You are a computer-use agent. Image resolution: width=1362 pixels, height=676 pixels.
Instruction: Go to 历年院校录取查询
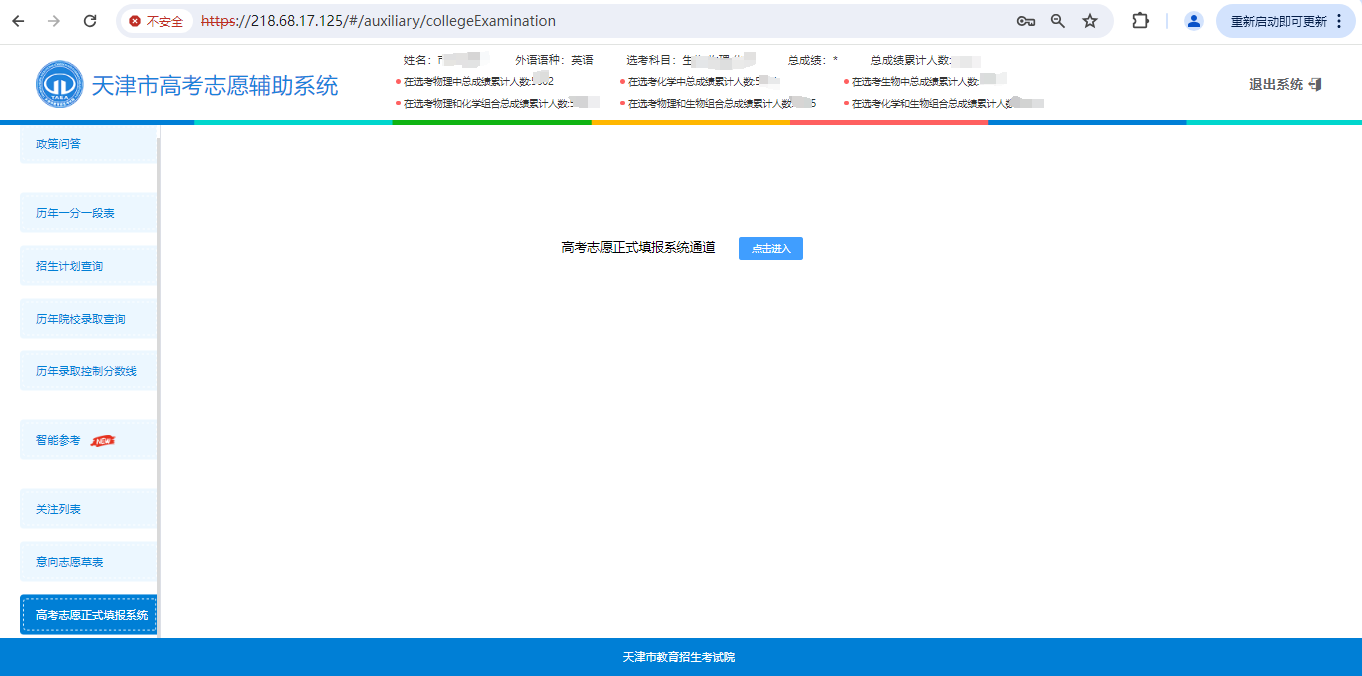89,319
